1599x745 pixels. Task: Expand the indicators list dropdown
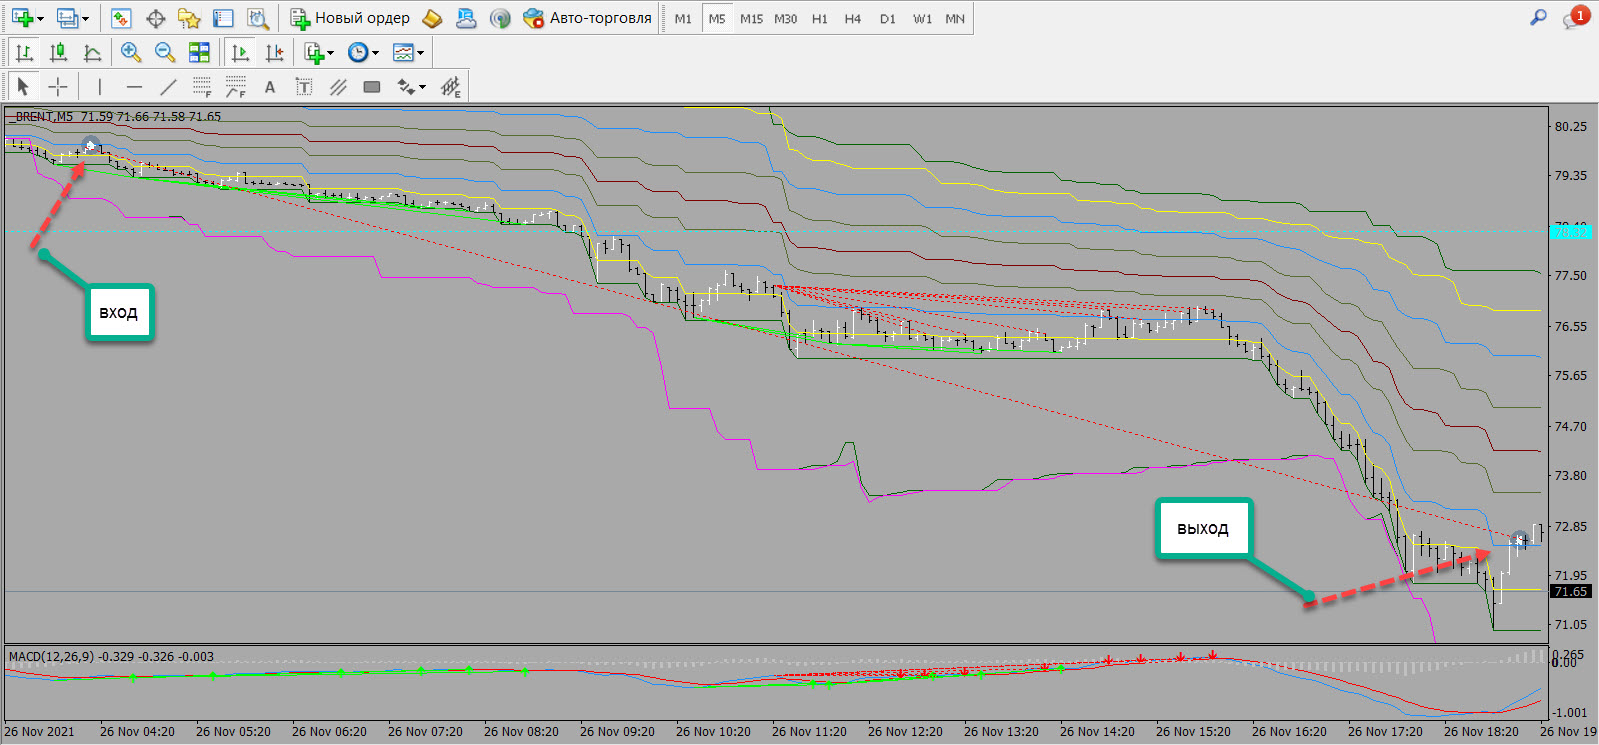(330, 54)
